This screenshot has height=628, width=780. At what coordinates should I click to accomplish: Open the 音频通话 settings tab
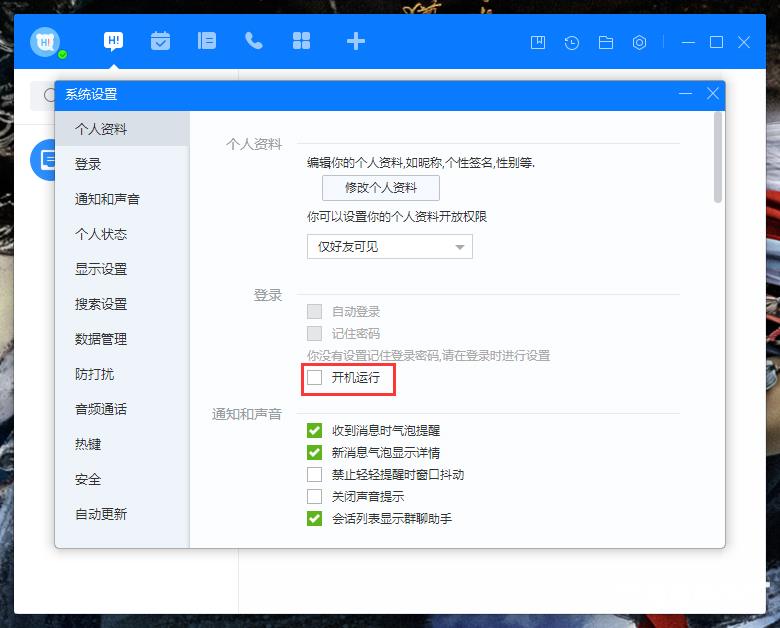tap(122, 409)
